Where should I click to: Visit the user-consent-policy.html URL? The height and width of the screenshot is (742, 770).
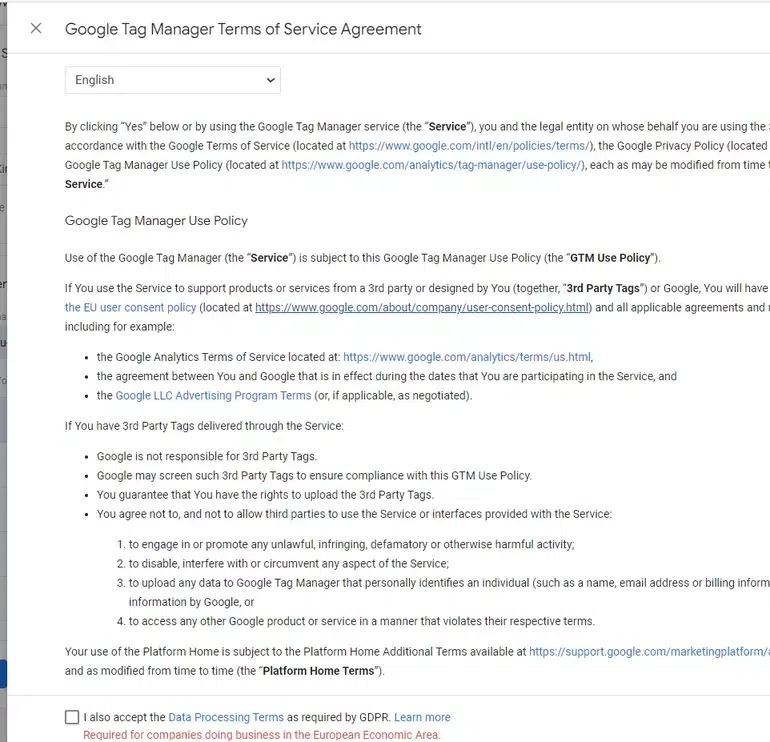(422, 307)
